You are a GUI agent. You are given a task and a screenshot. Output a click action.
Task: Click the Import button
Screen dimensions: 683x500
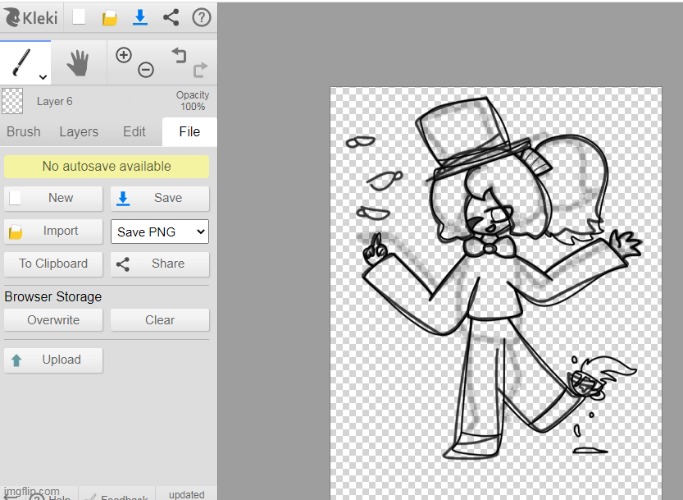point(53,231)
